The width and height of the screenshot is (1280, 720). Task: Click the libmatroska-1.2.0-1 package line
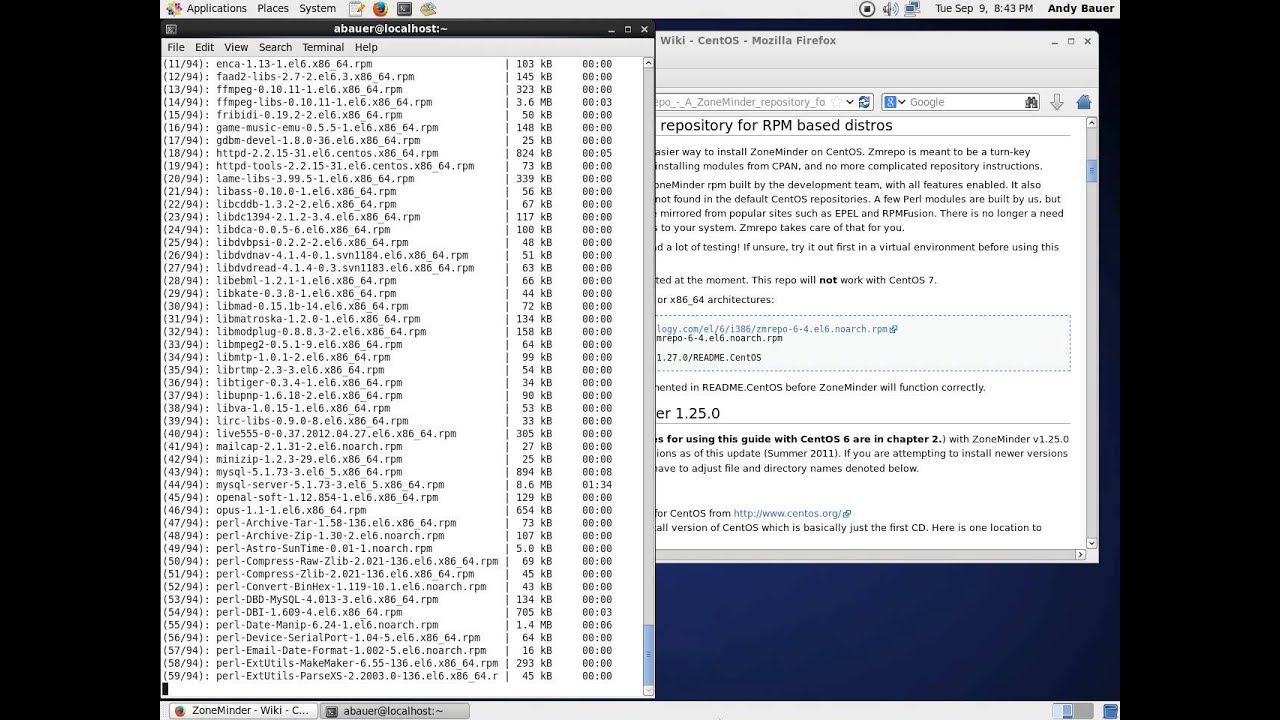point(388,319)
